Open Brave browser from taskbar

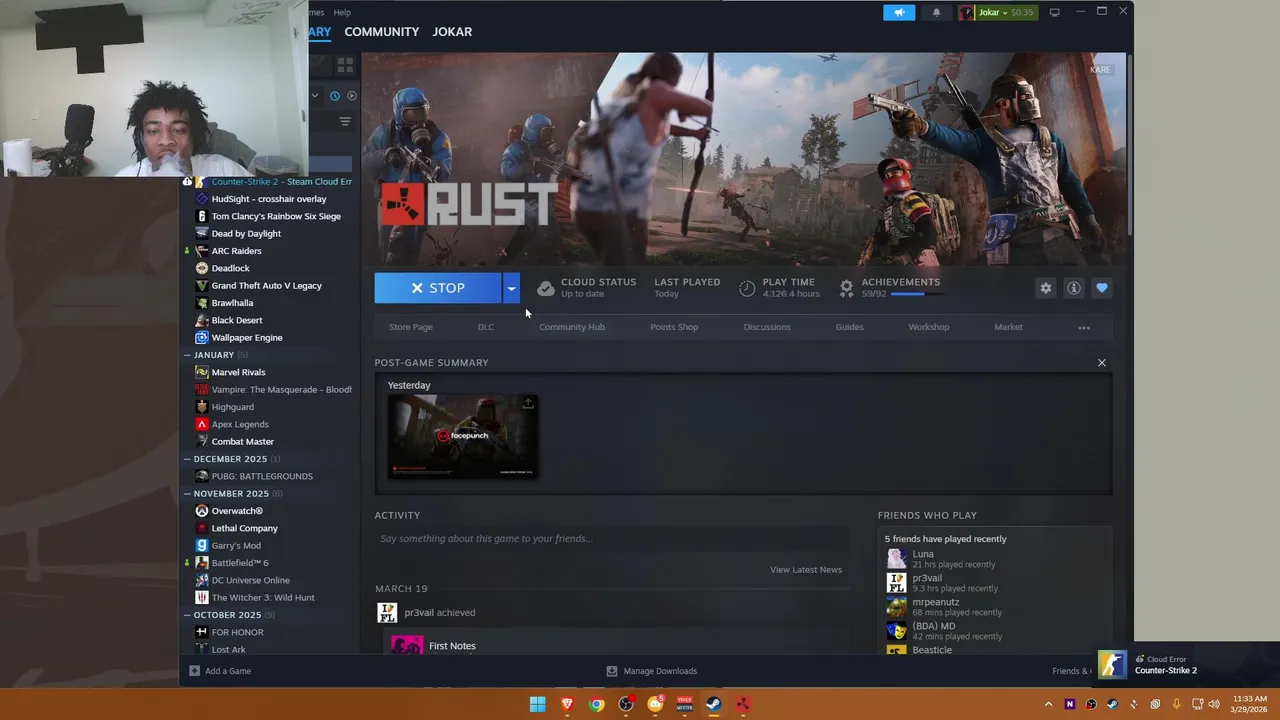click(x=567, y=705)
